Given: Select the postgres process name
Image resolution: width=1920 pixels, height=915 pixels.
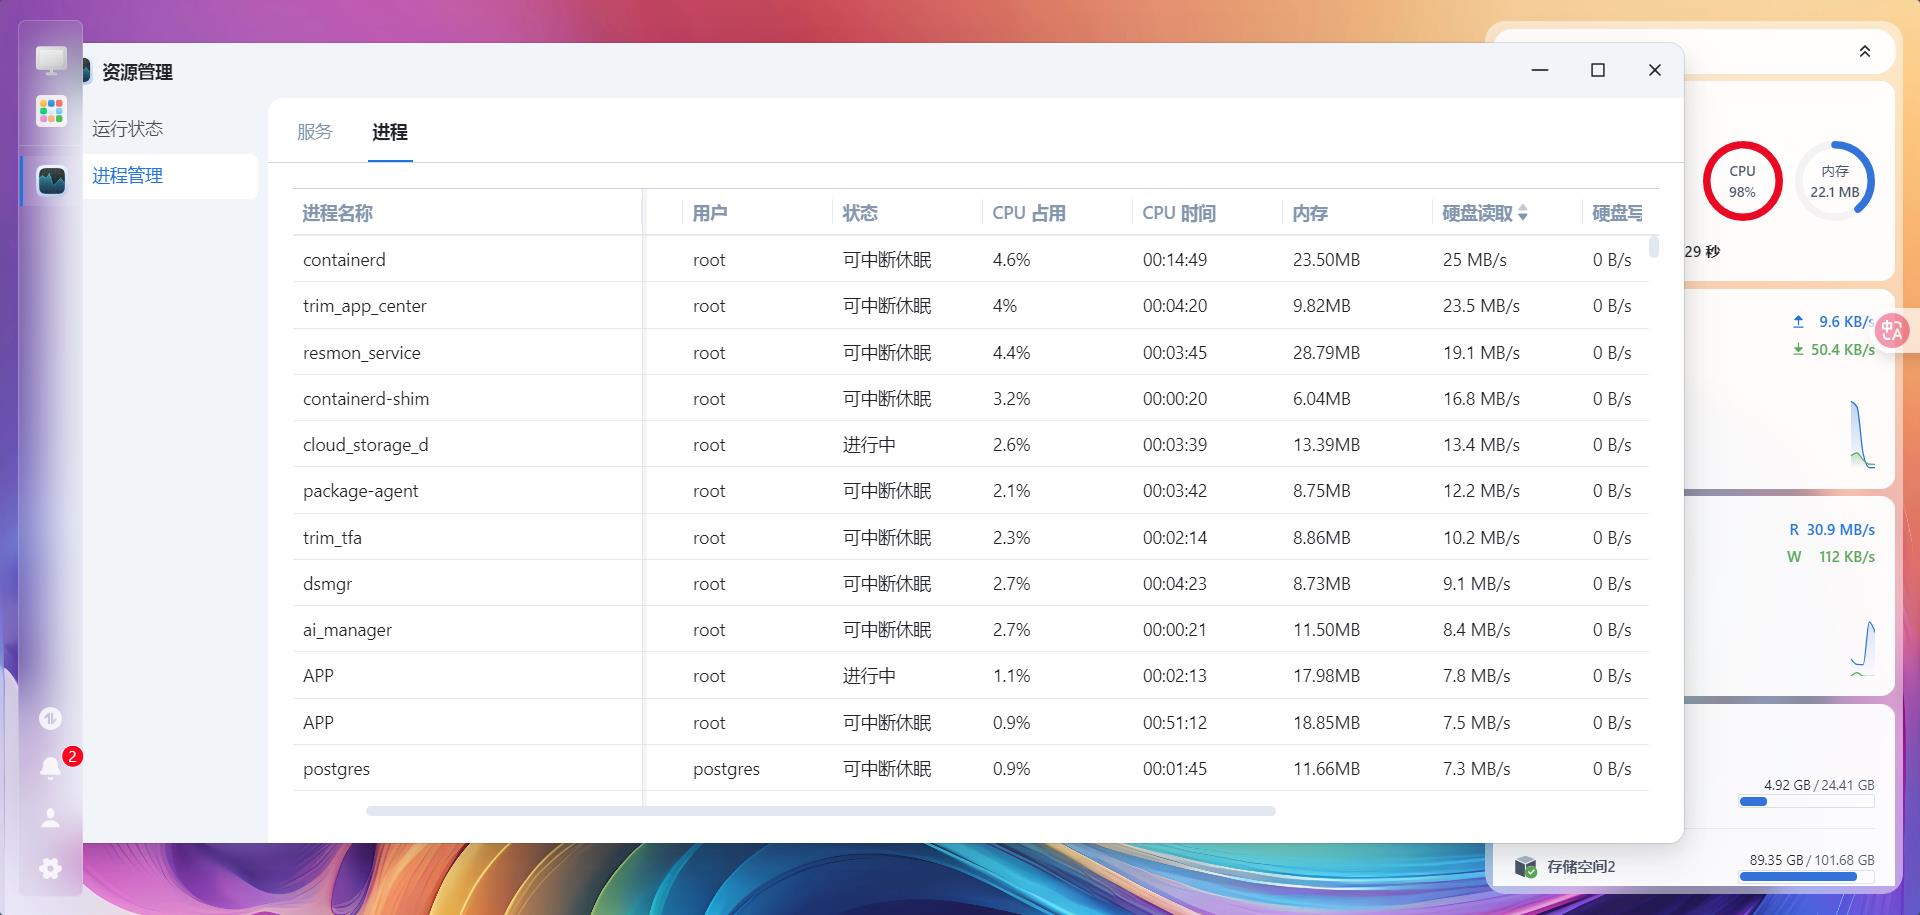Looking at the screenshot, I should click(x=337, y=769).
